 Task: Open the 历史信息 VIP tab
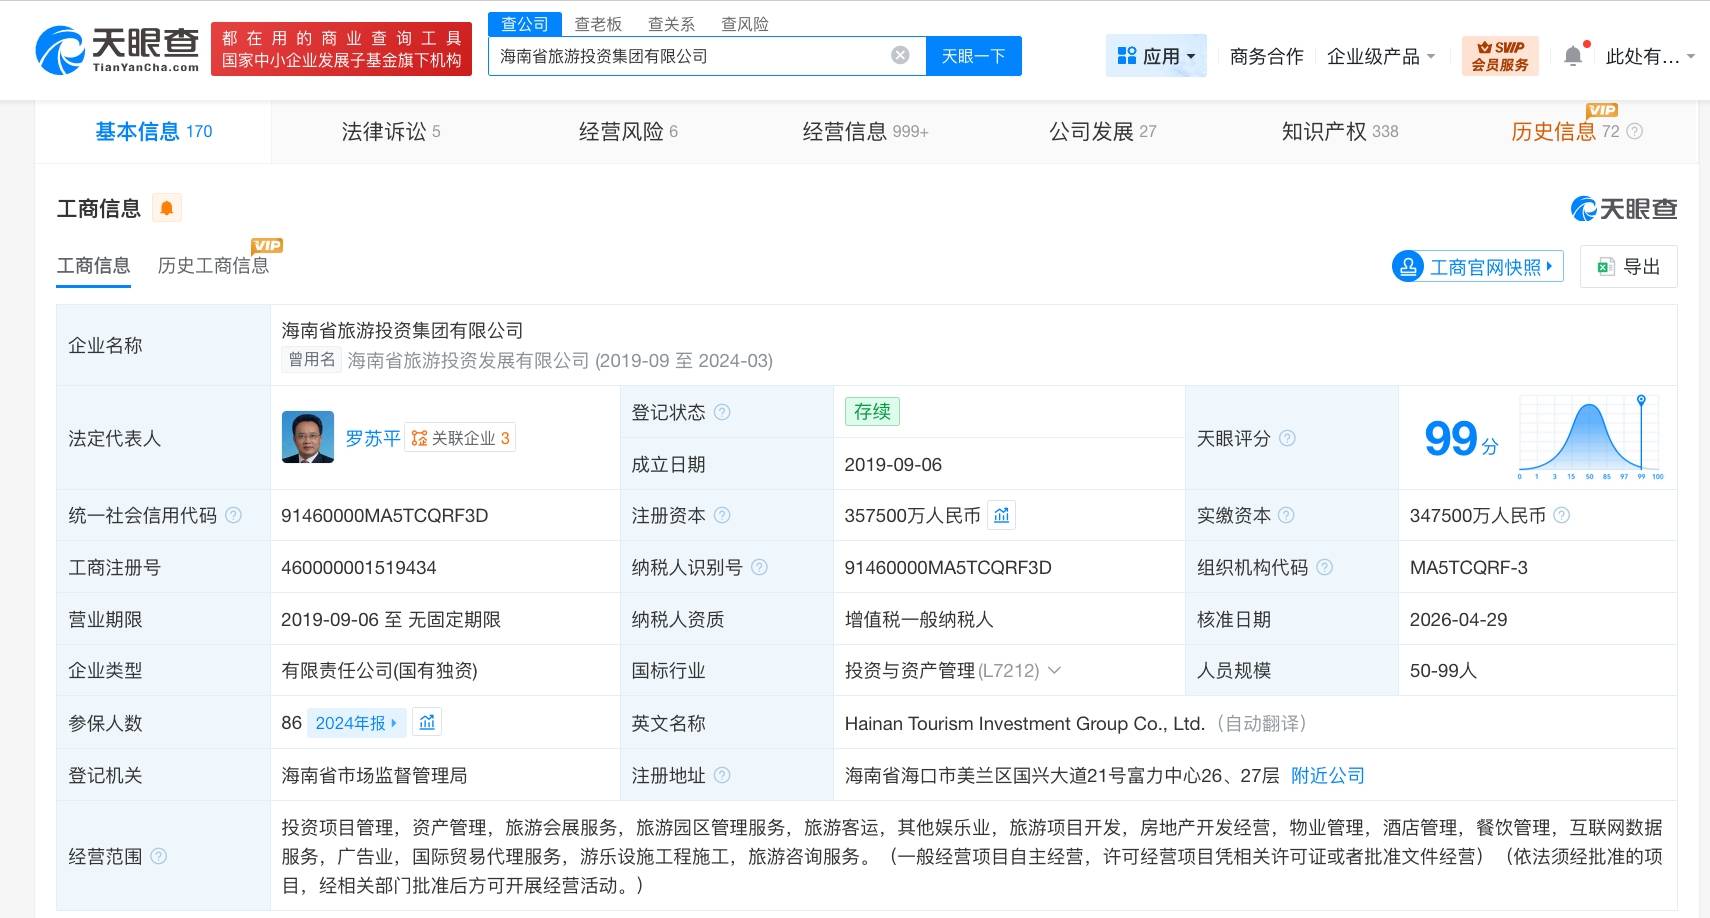point(1565,131)
